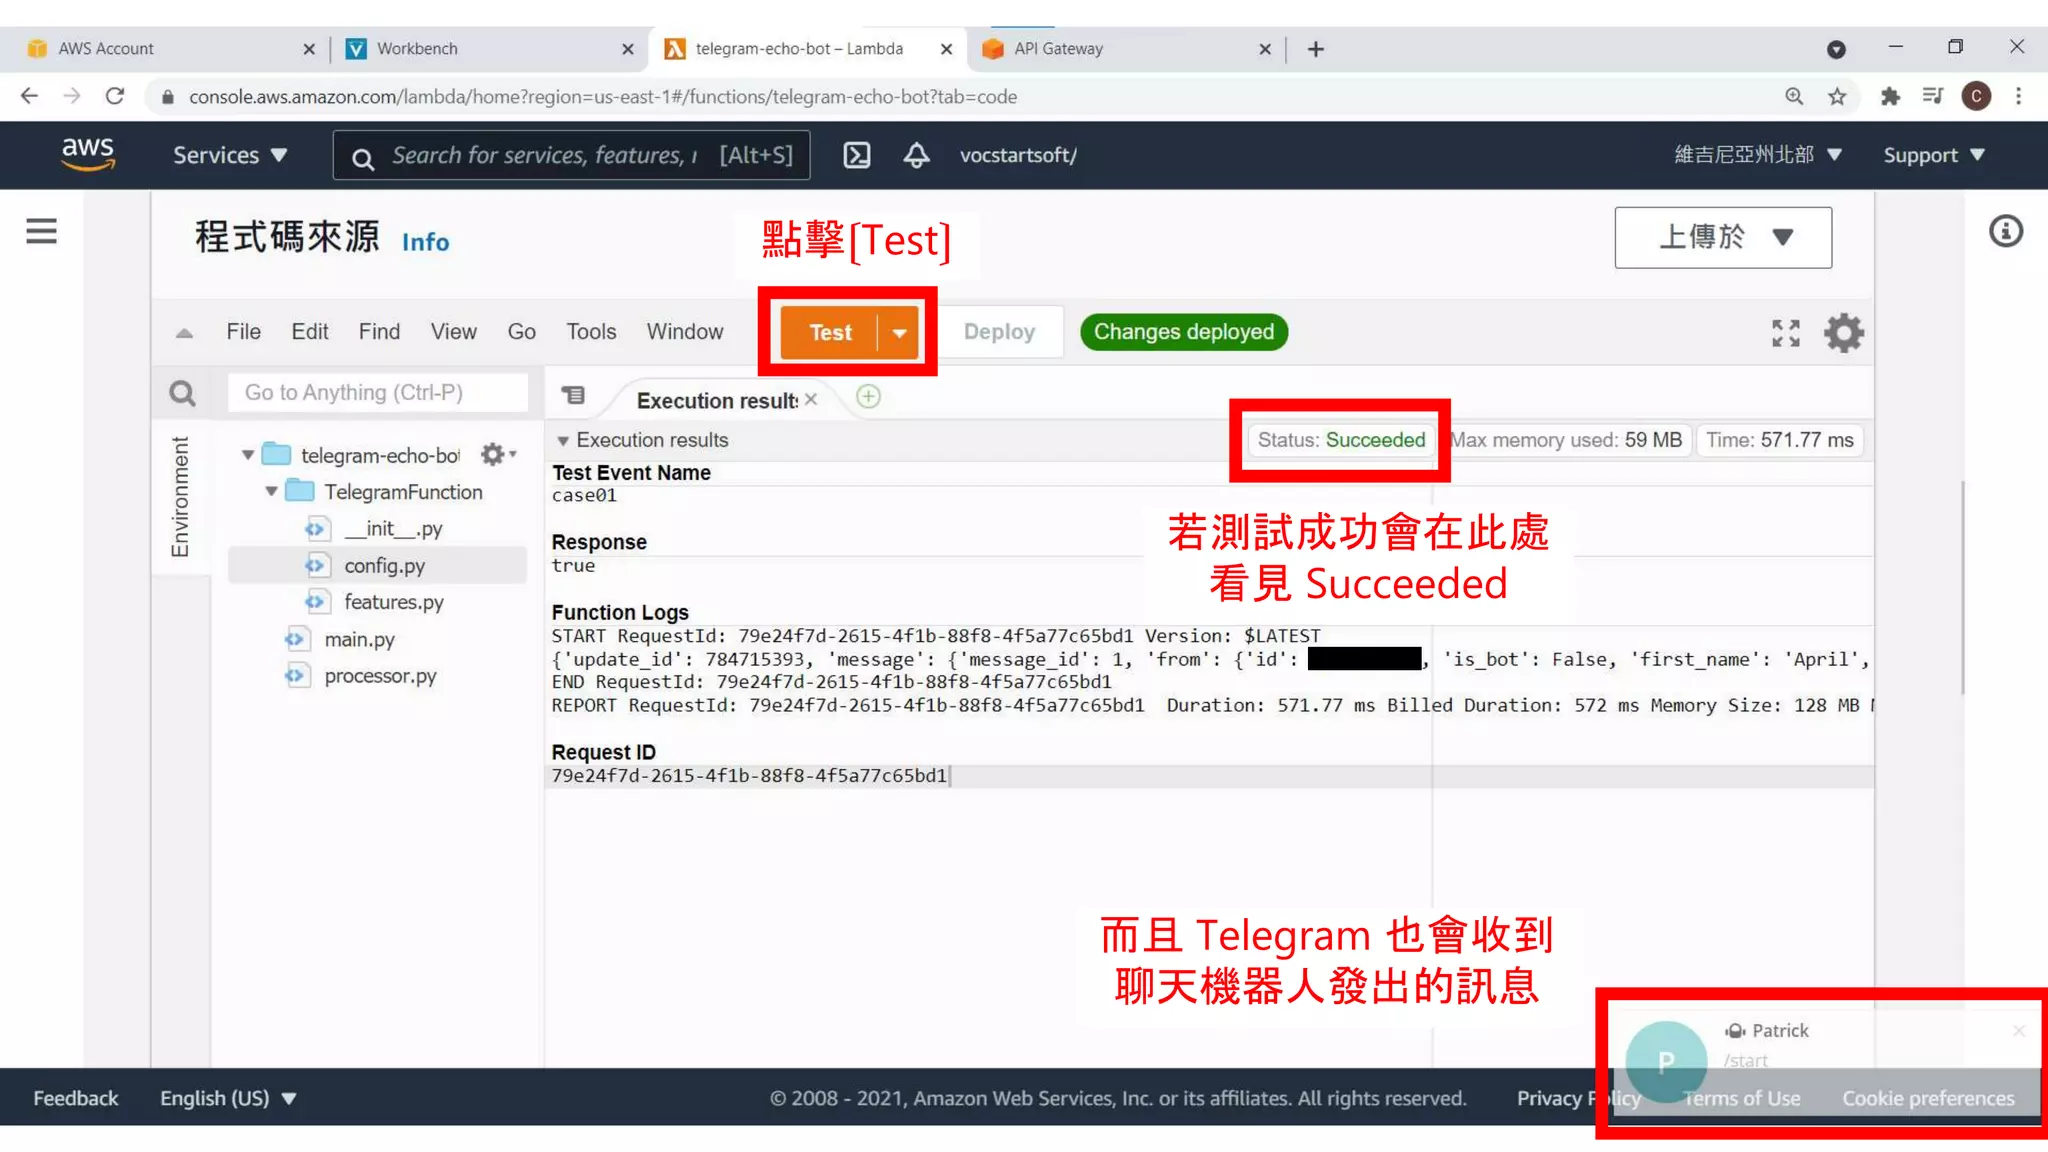
Task: Collapse the TelegramFunction folder
Action: click(x=271, y=492)
